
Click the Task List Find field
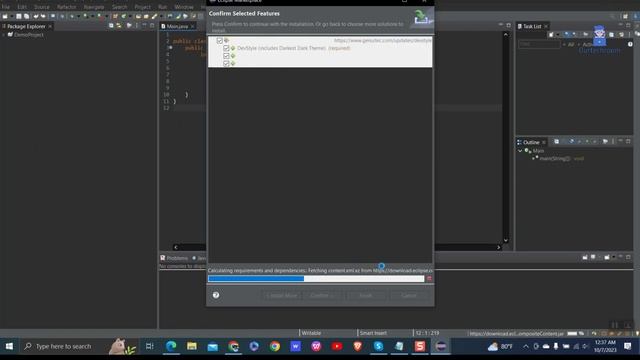click(539, 44)
